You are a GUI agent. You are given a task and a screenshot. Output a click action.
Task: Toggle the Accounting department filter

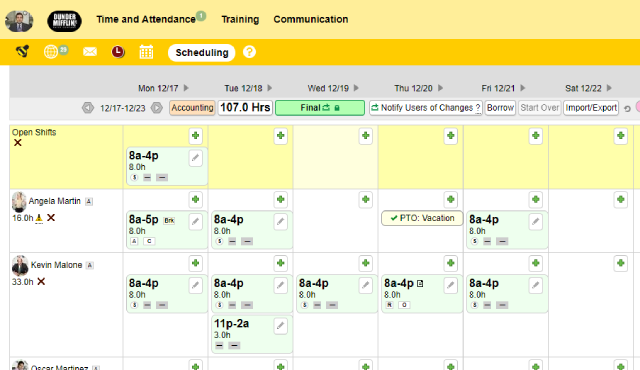[x=192, y=108]
